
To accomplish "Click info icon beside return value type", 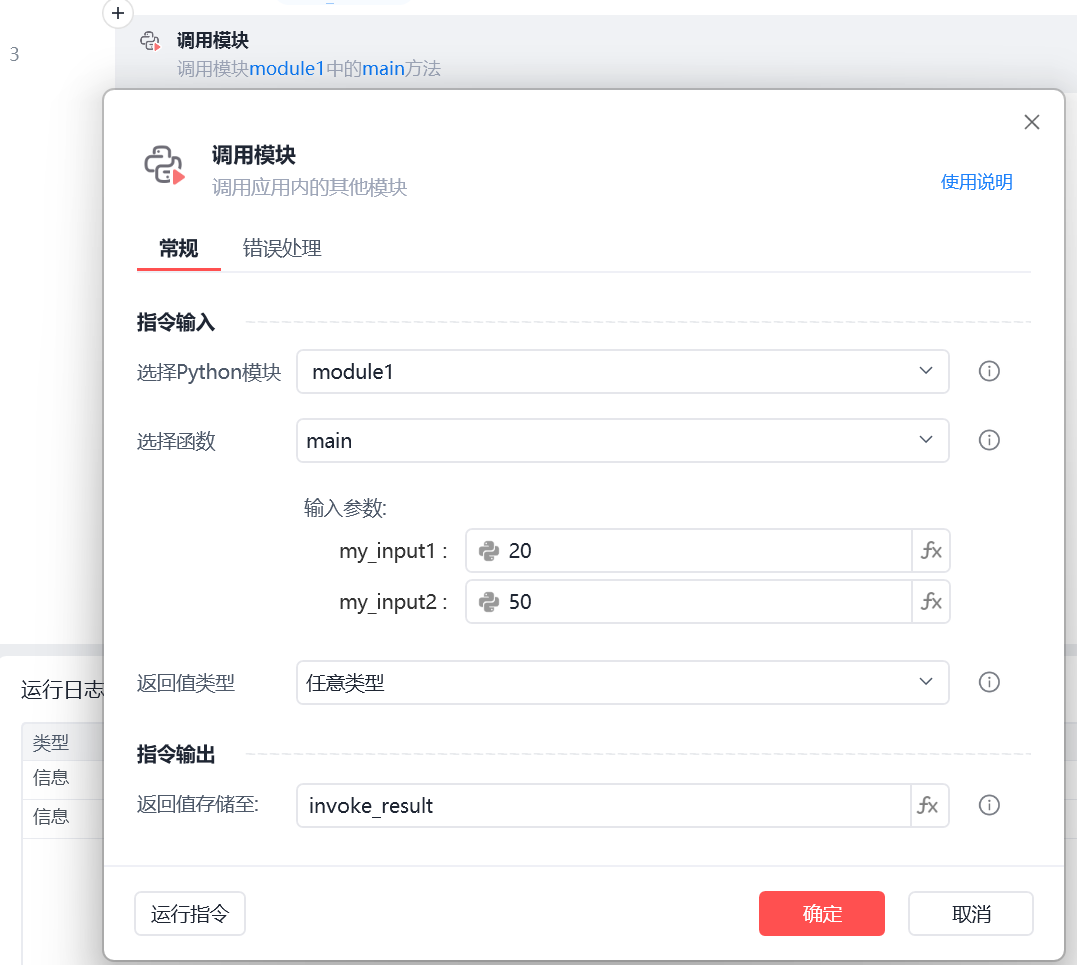I will click(x=989, y=682).
